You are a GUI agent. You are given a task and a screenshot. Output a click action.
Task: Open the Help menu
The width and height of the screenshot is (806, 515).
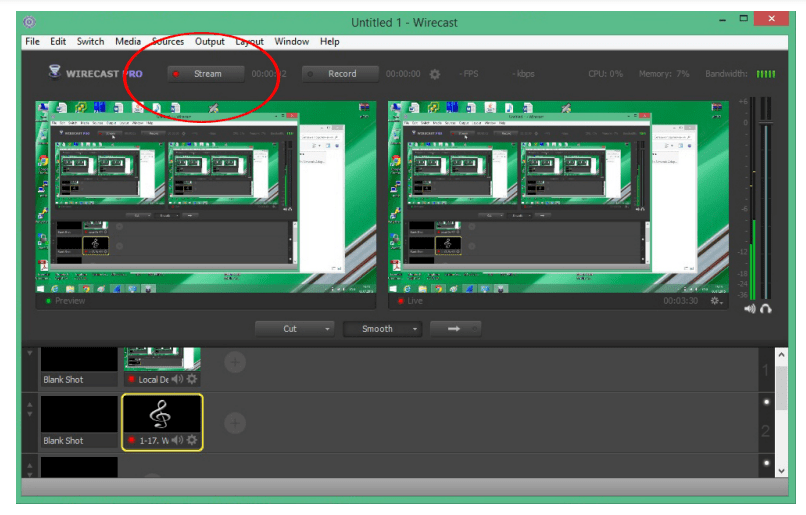[329, 42]
